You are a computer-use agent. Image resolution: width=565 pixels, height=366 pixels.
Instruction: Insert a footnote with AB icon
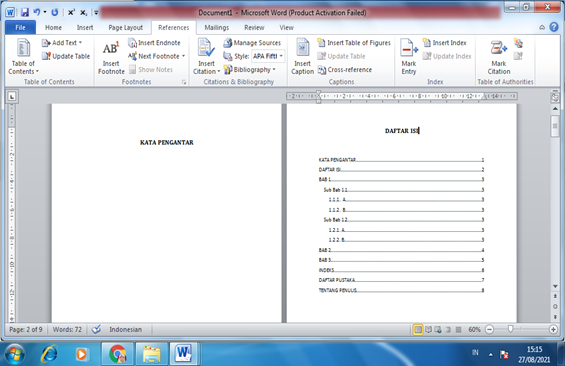111,57
